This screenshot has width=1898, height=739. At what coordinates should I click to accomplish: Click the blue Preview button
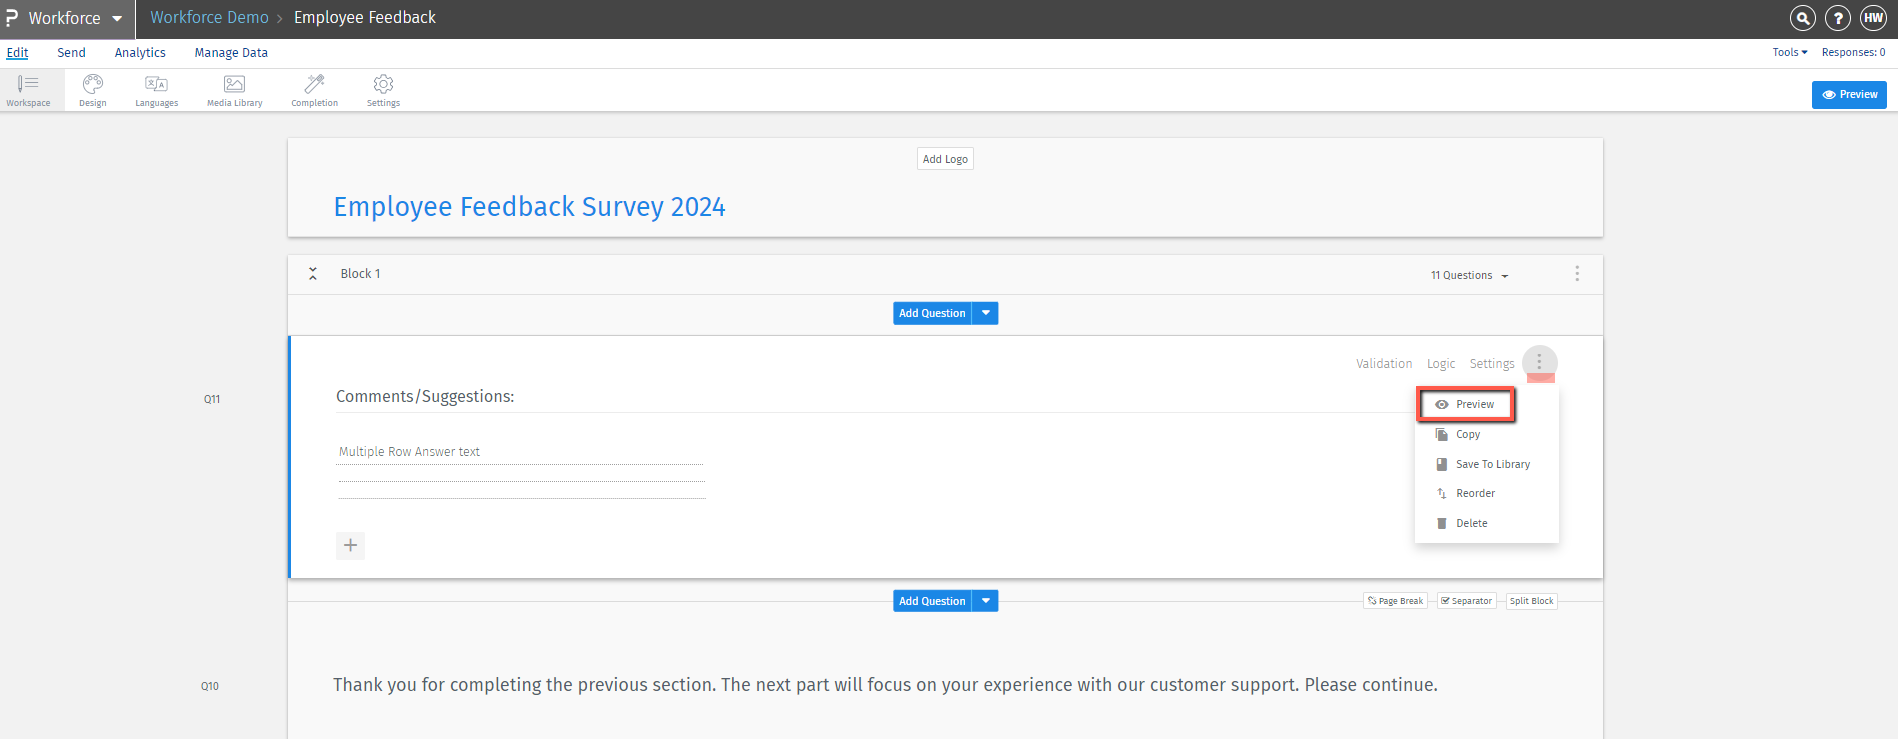click(x=1849, y=94)
